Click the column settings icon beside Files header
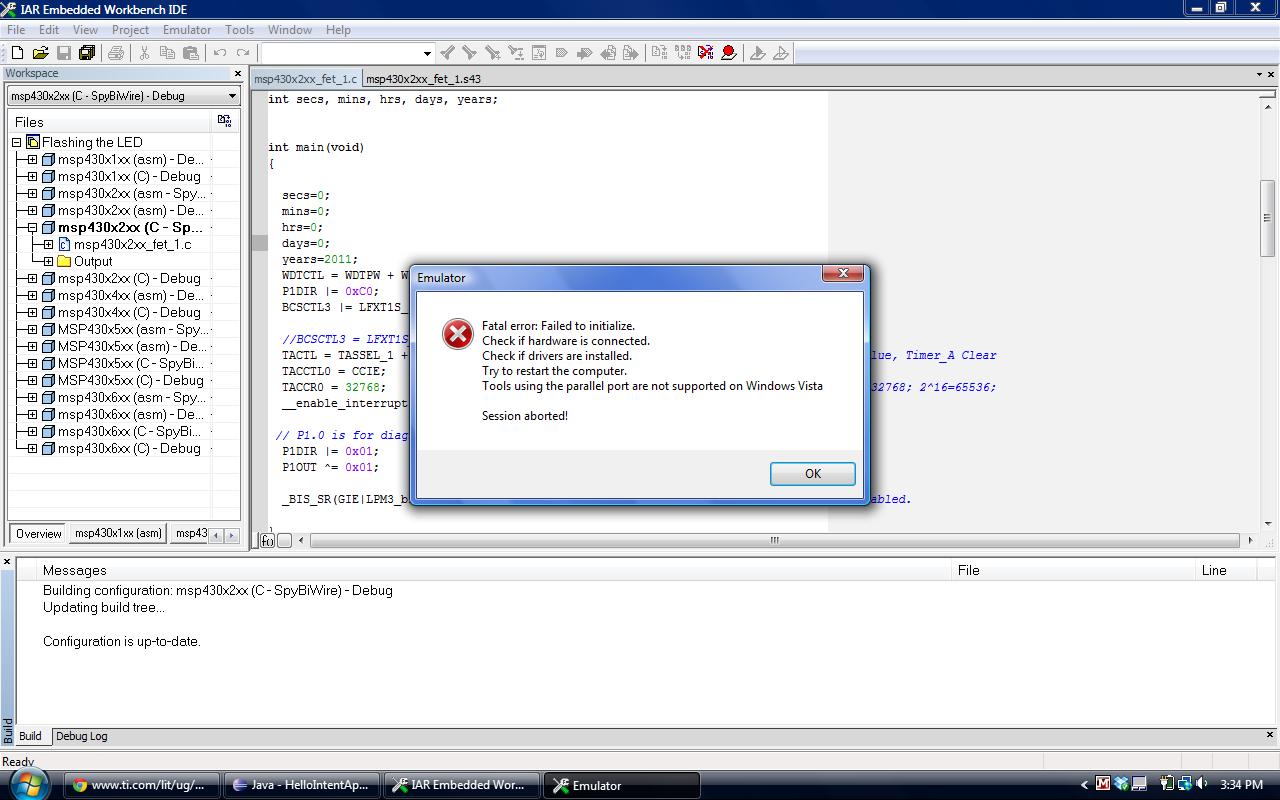 tap(224, 121)
